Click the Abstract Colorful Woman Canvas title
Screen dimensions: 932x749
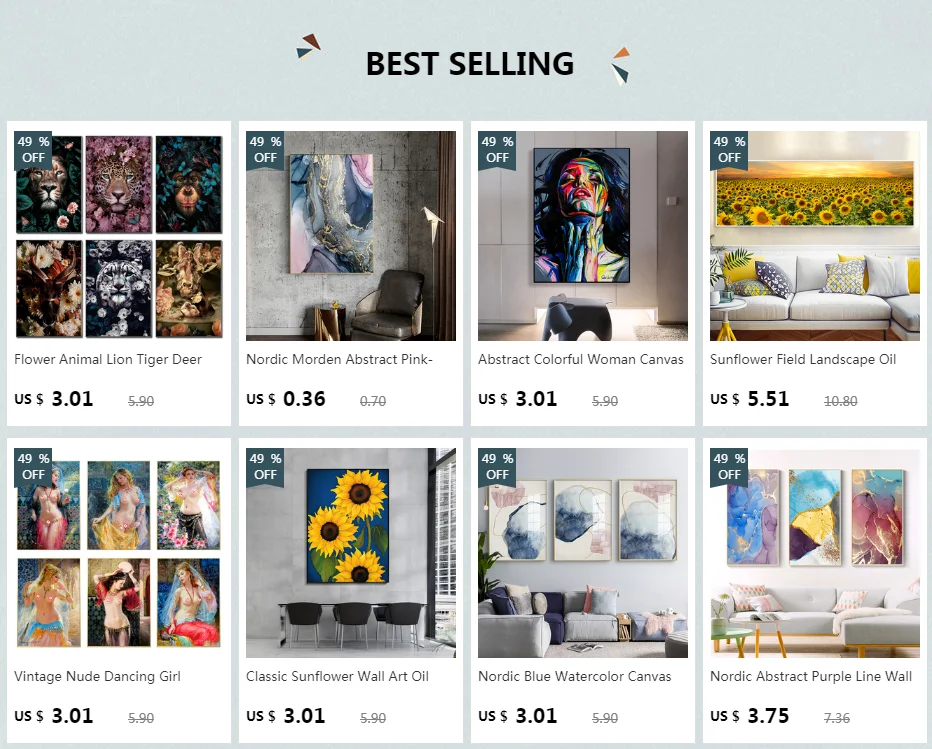(x=581, y=360)
